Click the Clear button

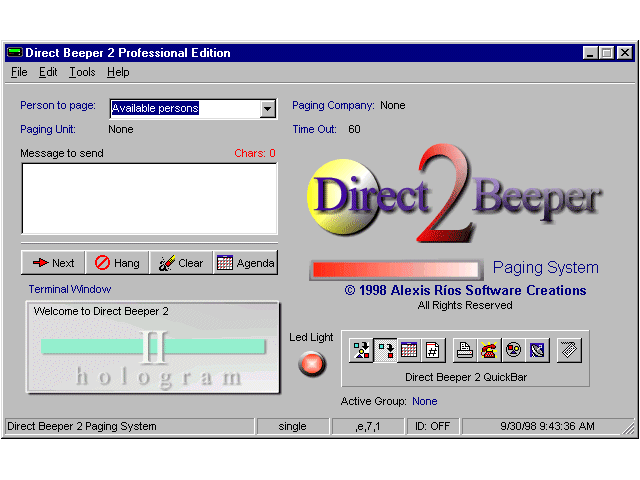[181, 263]
